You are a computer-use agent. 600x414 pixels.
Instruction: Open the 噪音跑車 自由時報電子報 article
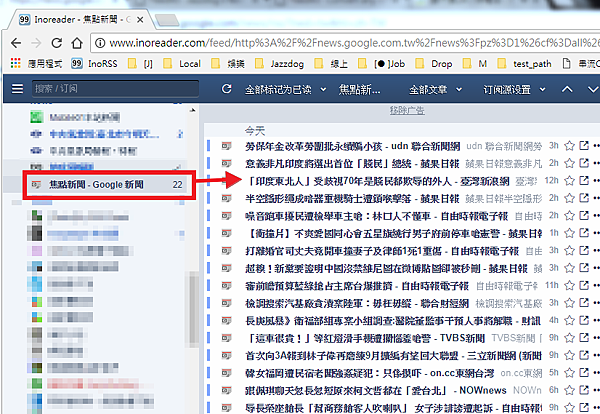(377, 216)
